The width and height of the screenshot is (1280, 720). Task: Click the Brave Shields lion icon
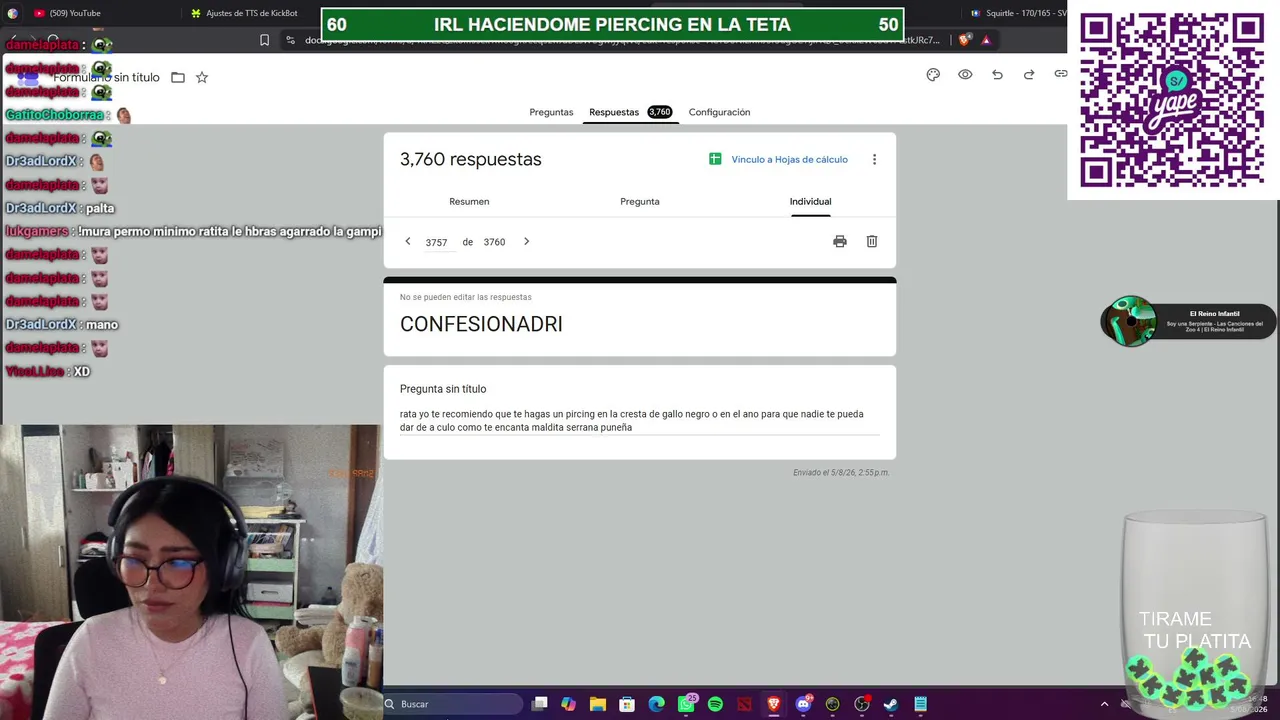click(964, 40)
